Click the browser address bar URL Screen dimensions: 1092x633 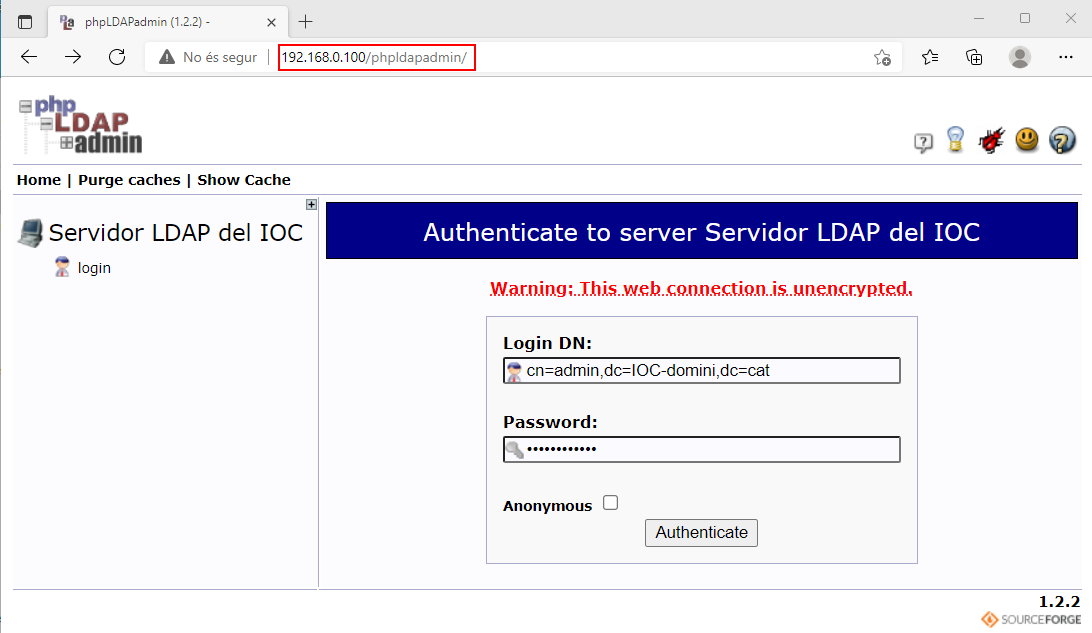click(375, 57)
